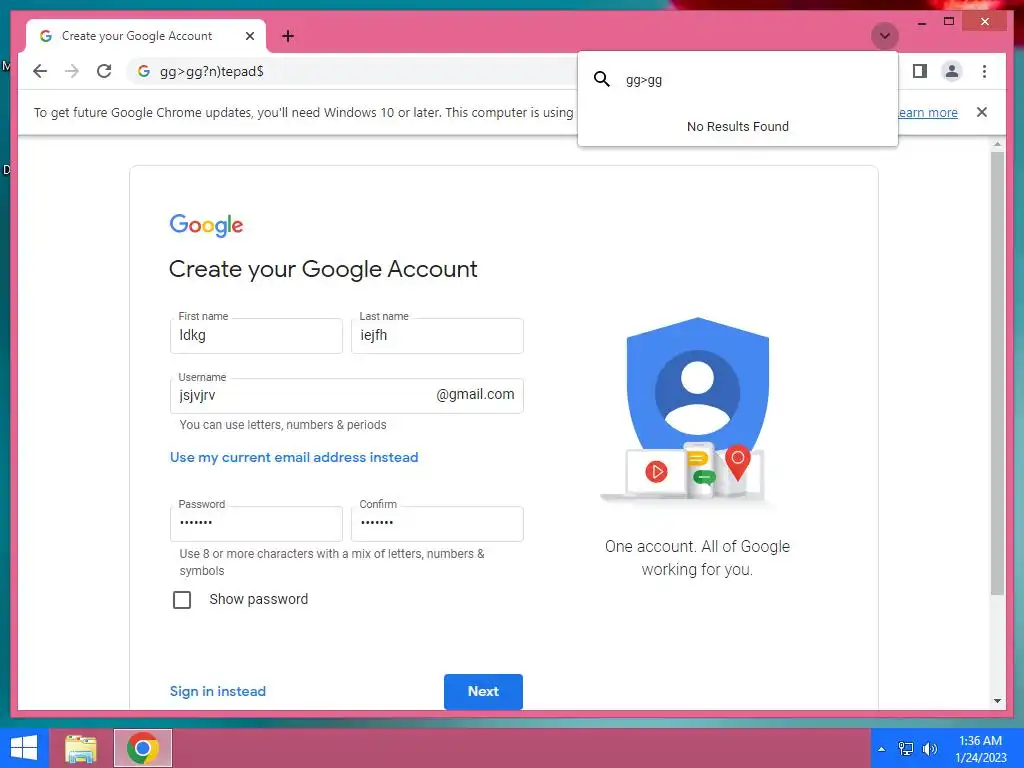Maximize the Chrome window
Image resolution: width=1024 pixels, height=768 pixels.
pos(949,22)
